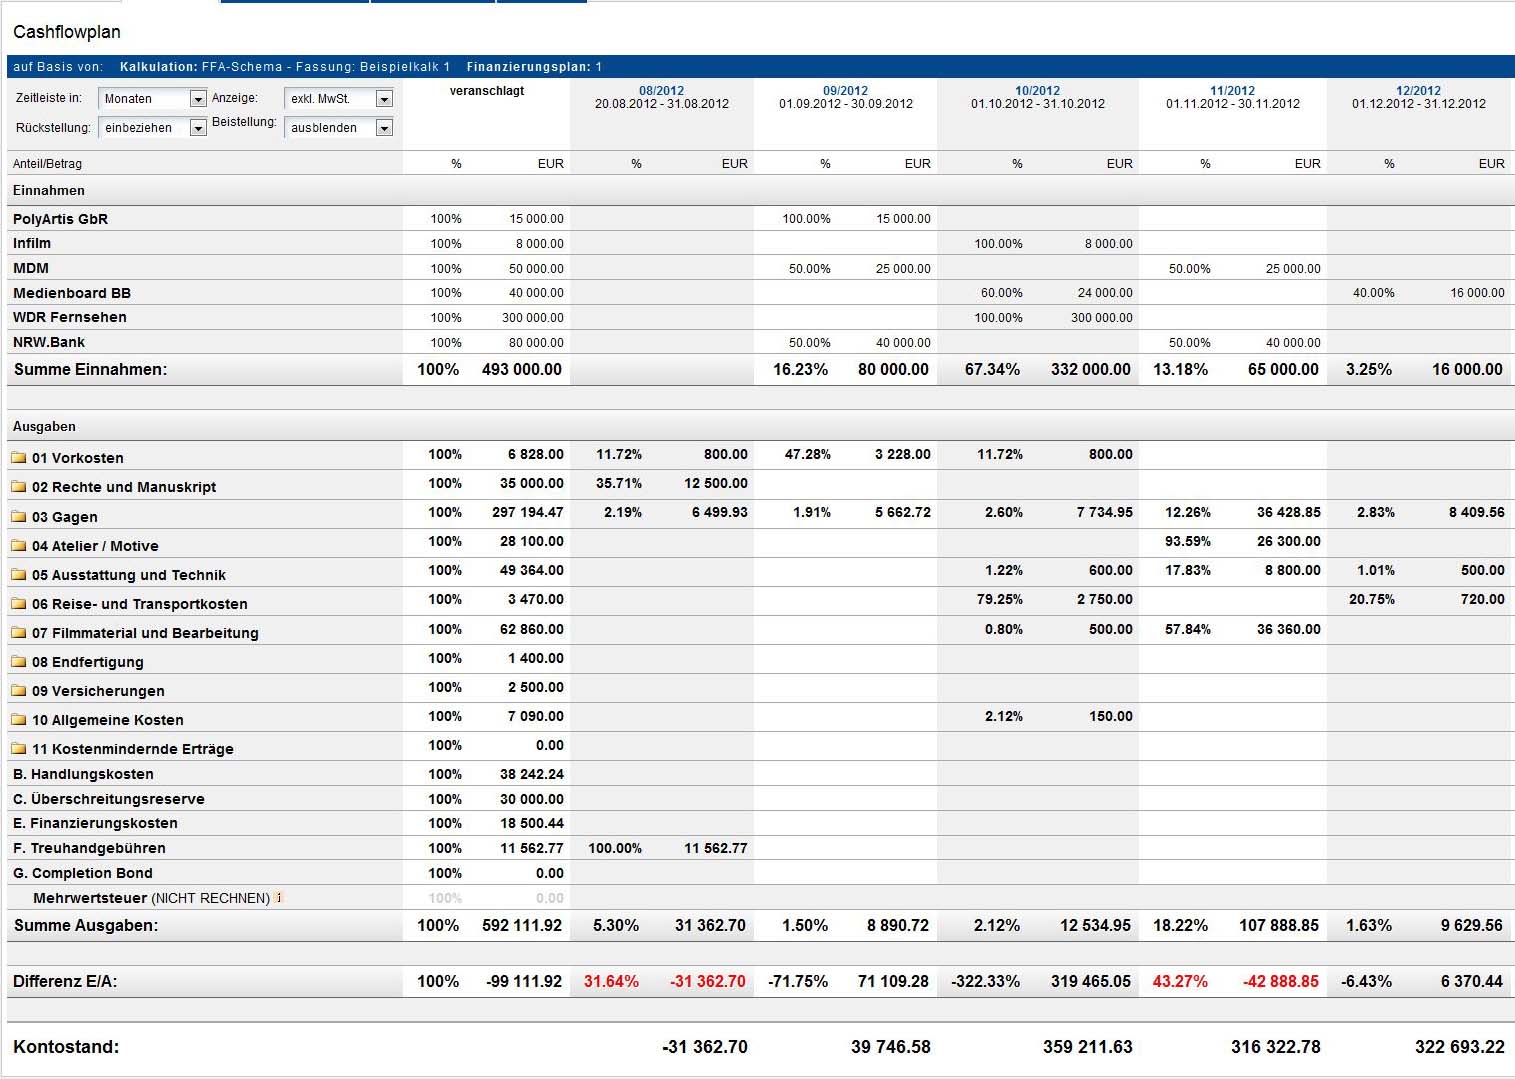Open folder icon for 11 Kostenmindernde Erträge
The image size is (1515, 1079).
19,749
